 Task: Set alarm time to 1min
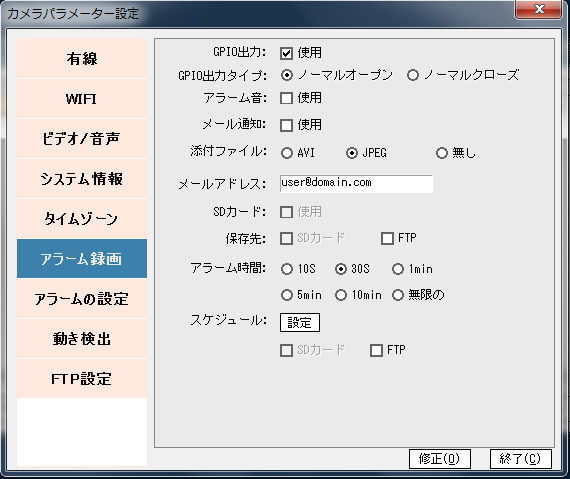[398, 269]
